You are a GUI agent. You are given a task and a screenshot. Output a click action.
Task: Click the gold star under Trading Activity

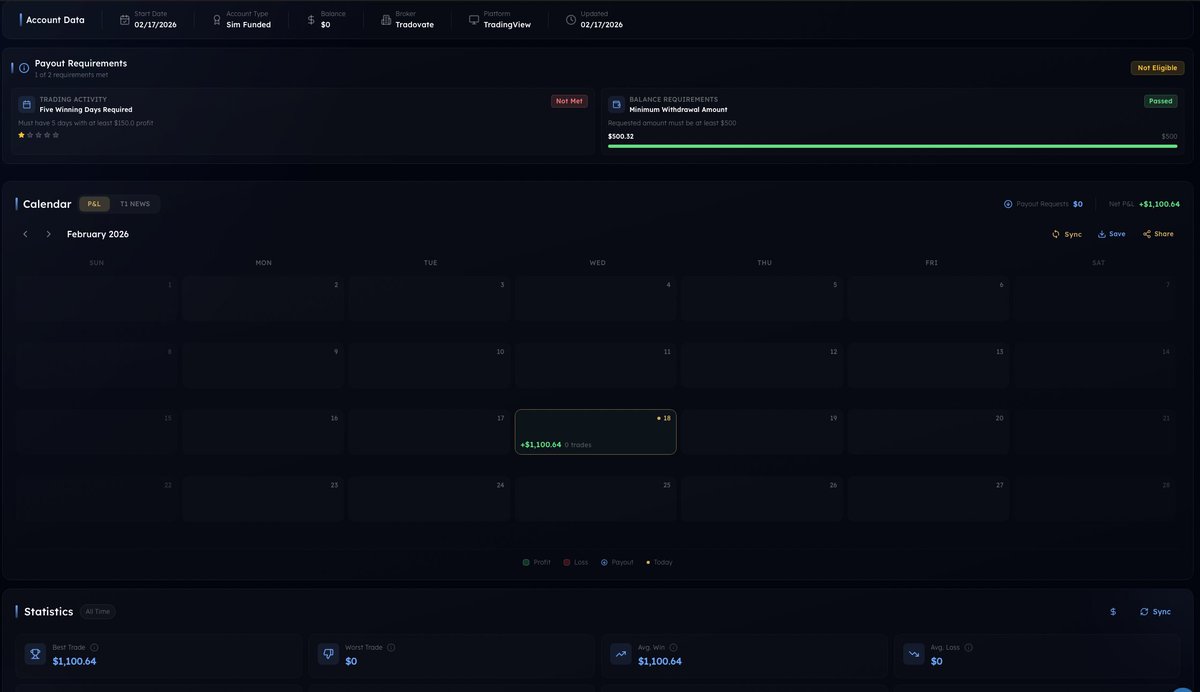click(x=22, y=134)
